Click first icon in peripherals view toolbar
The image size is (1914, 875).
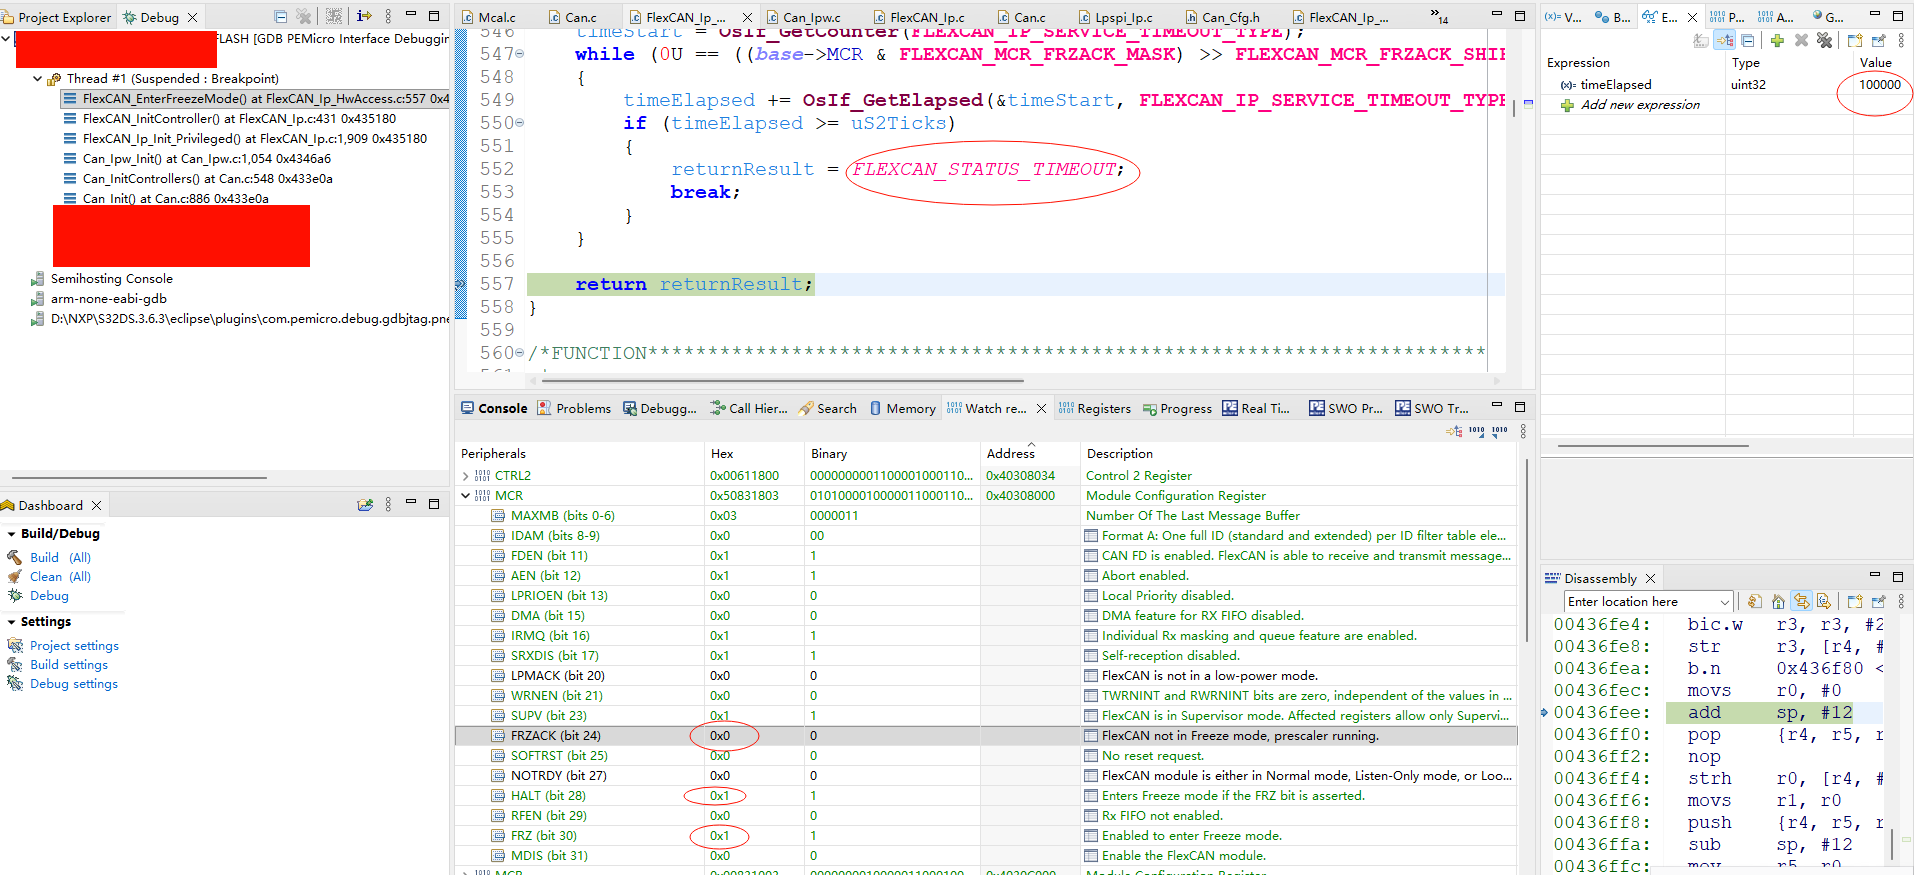pyautogui.click(x=1454, y=431)
